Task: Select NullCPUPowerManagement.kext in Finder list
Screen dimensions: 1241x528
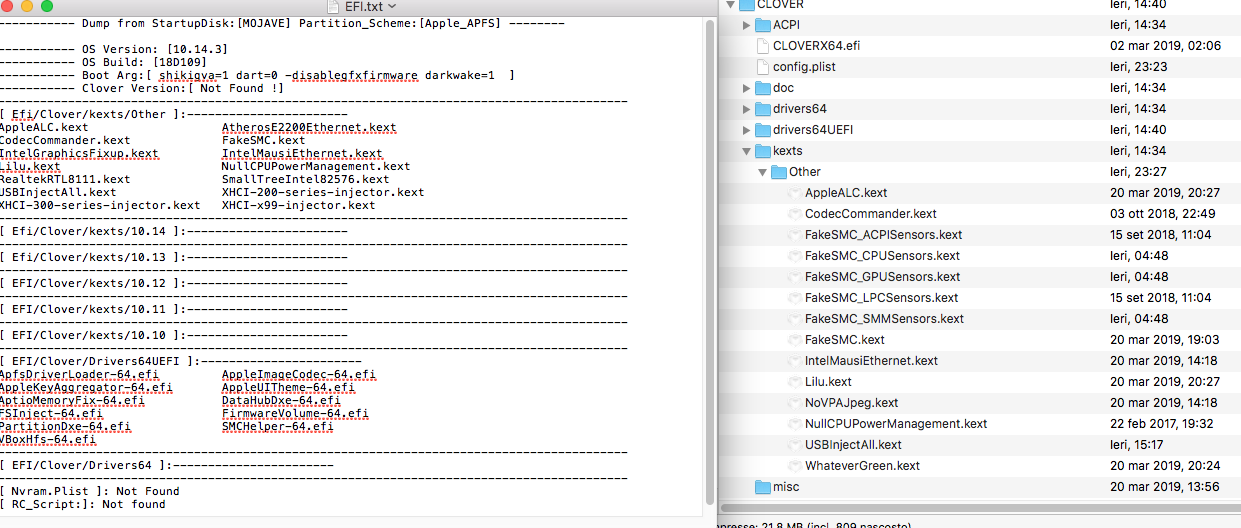Action: click(x=896, y=424)
